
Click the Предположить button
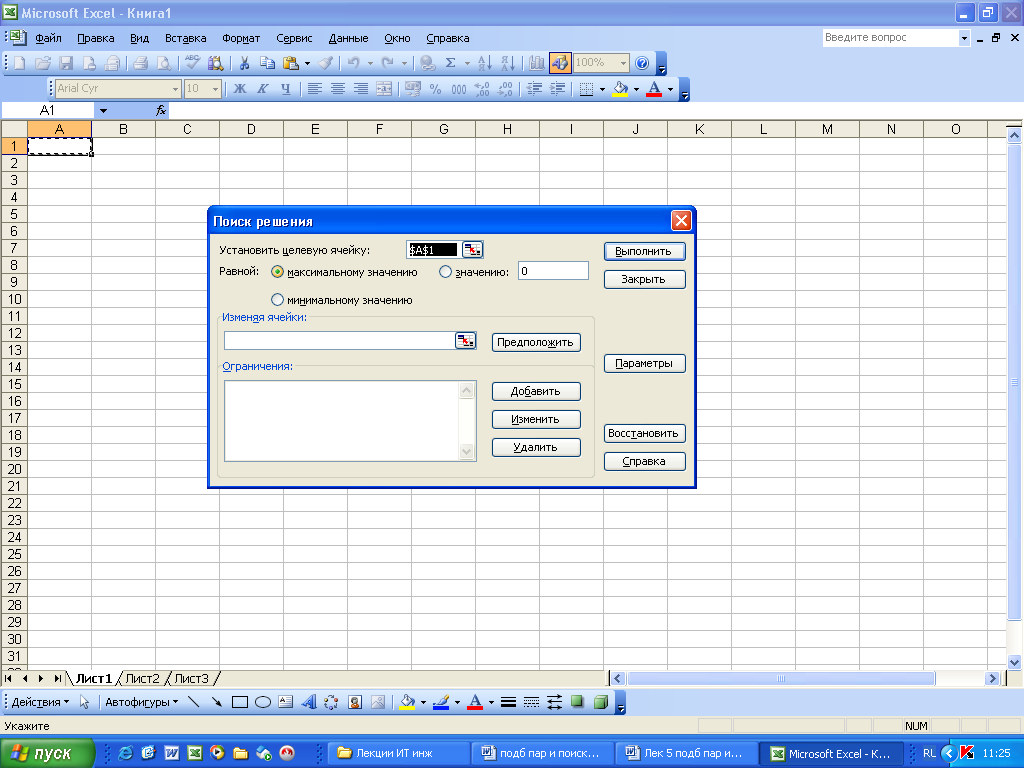[536, 342]
